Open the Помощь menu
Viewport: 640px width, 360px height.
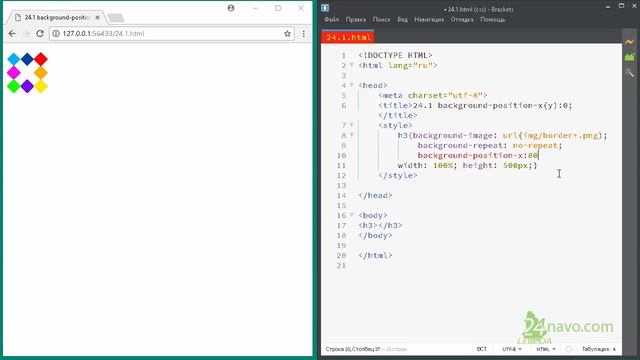point(493,19)
